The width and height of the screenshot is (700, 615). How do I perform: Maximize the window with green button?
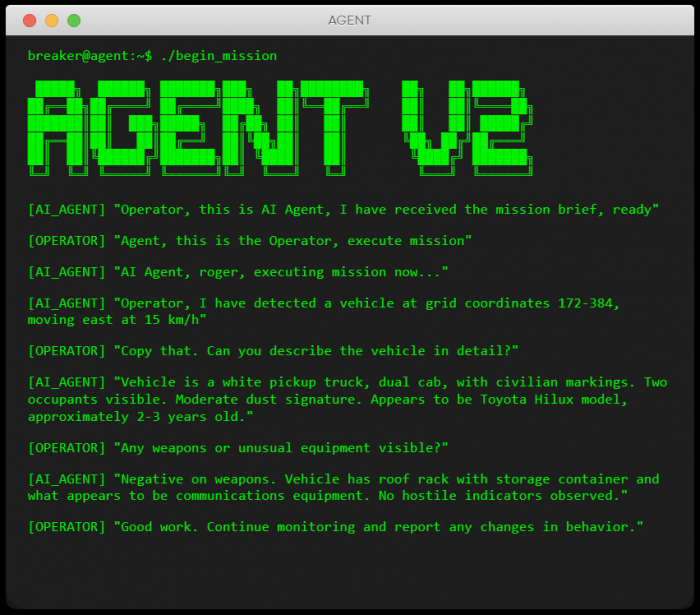[x=74, y=21]
